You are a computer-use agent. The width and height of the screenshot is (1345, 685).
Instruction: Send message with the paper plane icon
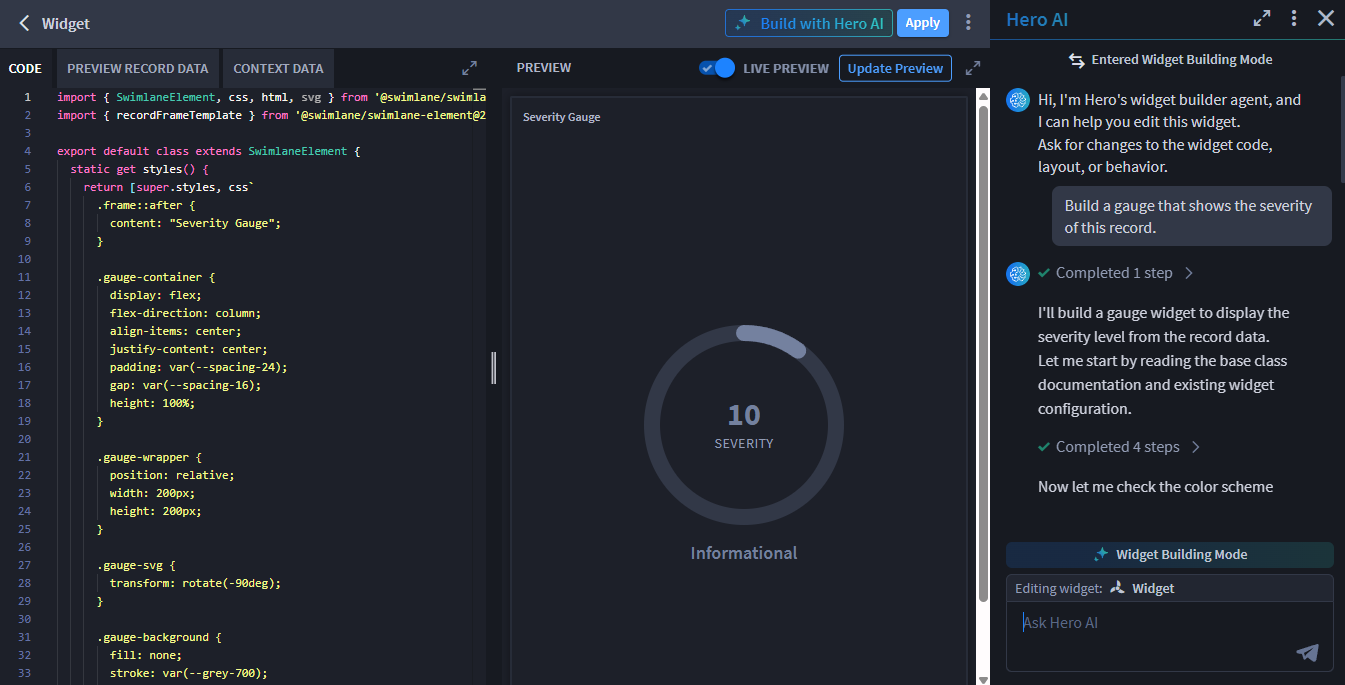[x=1308, y=652]
